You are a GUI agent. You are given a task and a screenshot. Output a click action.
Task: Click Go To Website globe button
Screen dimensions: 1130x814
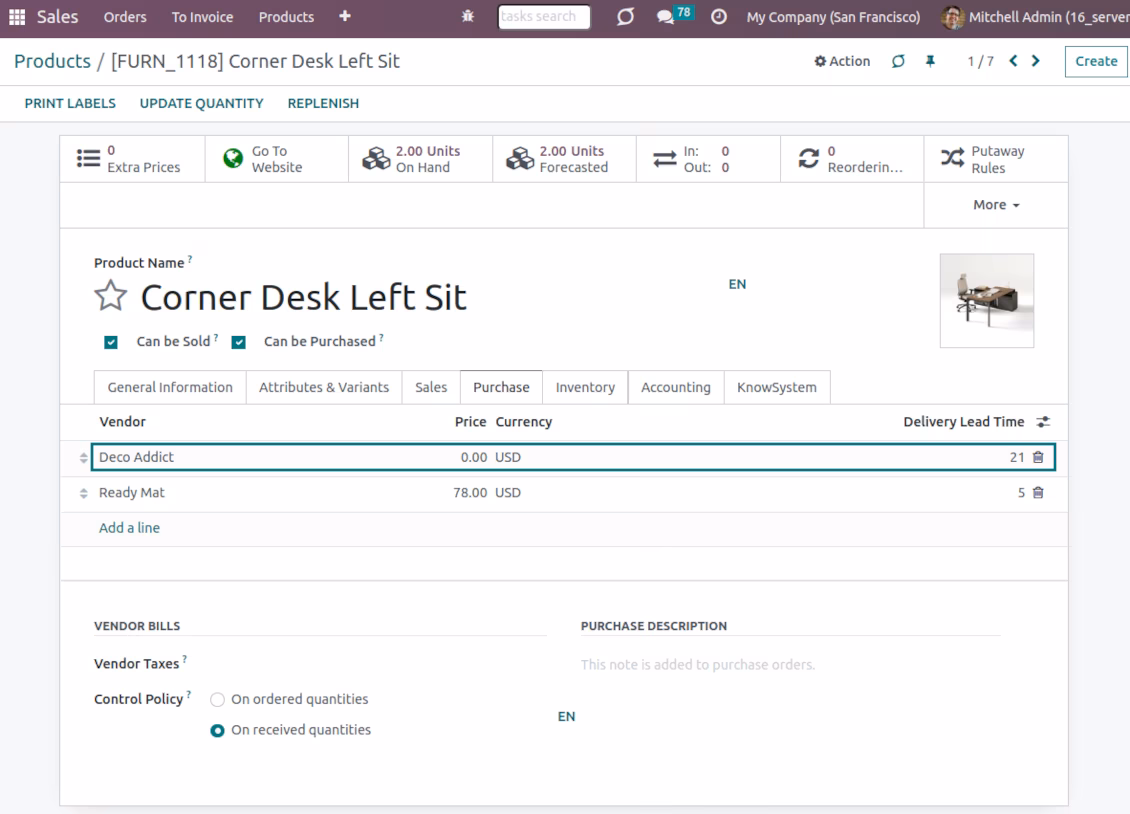277,159
